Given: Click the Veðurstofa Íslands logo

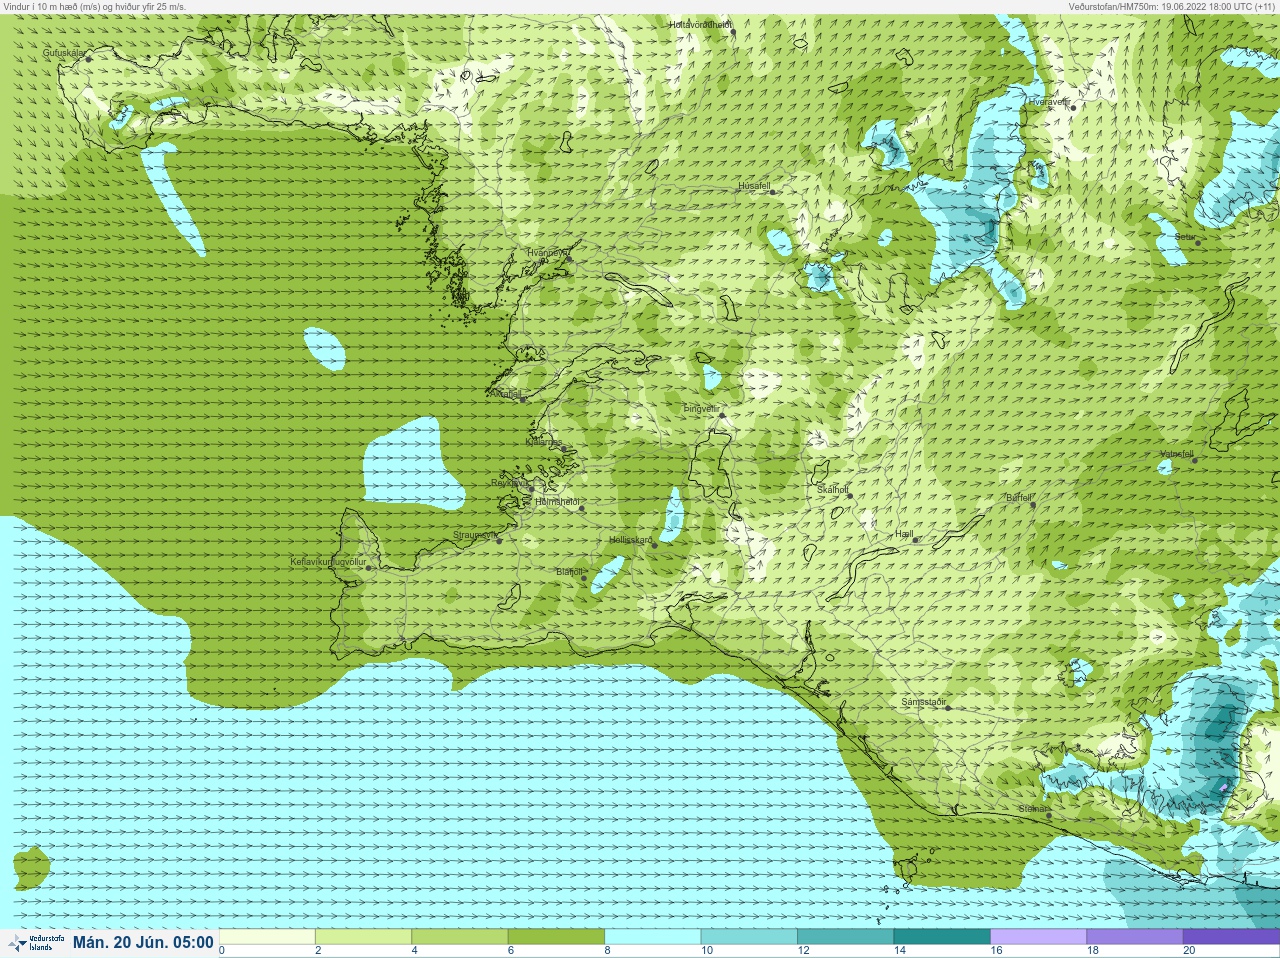Looking at the screenshot, I should pyautogui.click(x=36, y=942).
